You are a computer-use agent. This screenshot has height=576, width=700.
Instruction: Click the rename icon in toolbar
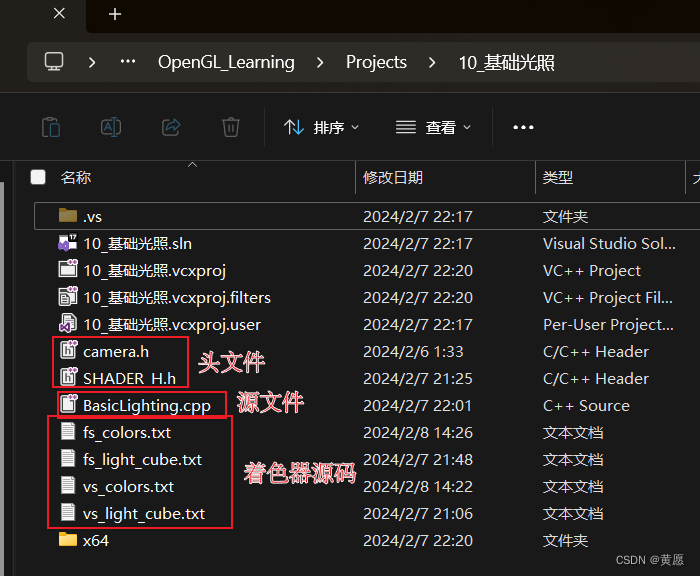click(x=111, y=127)
